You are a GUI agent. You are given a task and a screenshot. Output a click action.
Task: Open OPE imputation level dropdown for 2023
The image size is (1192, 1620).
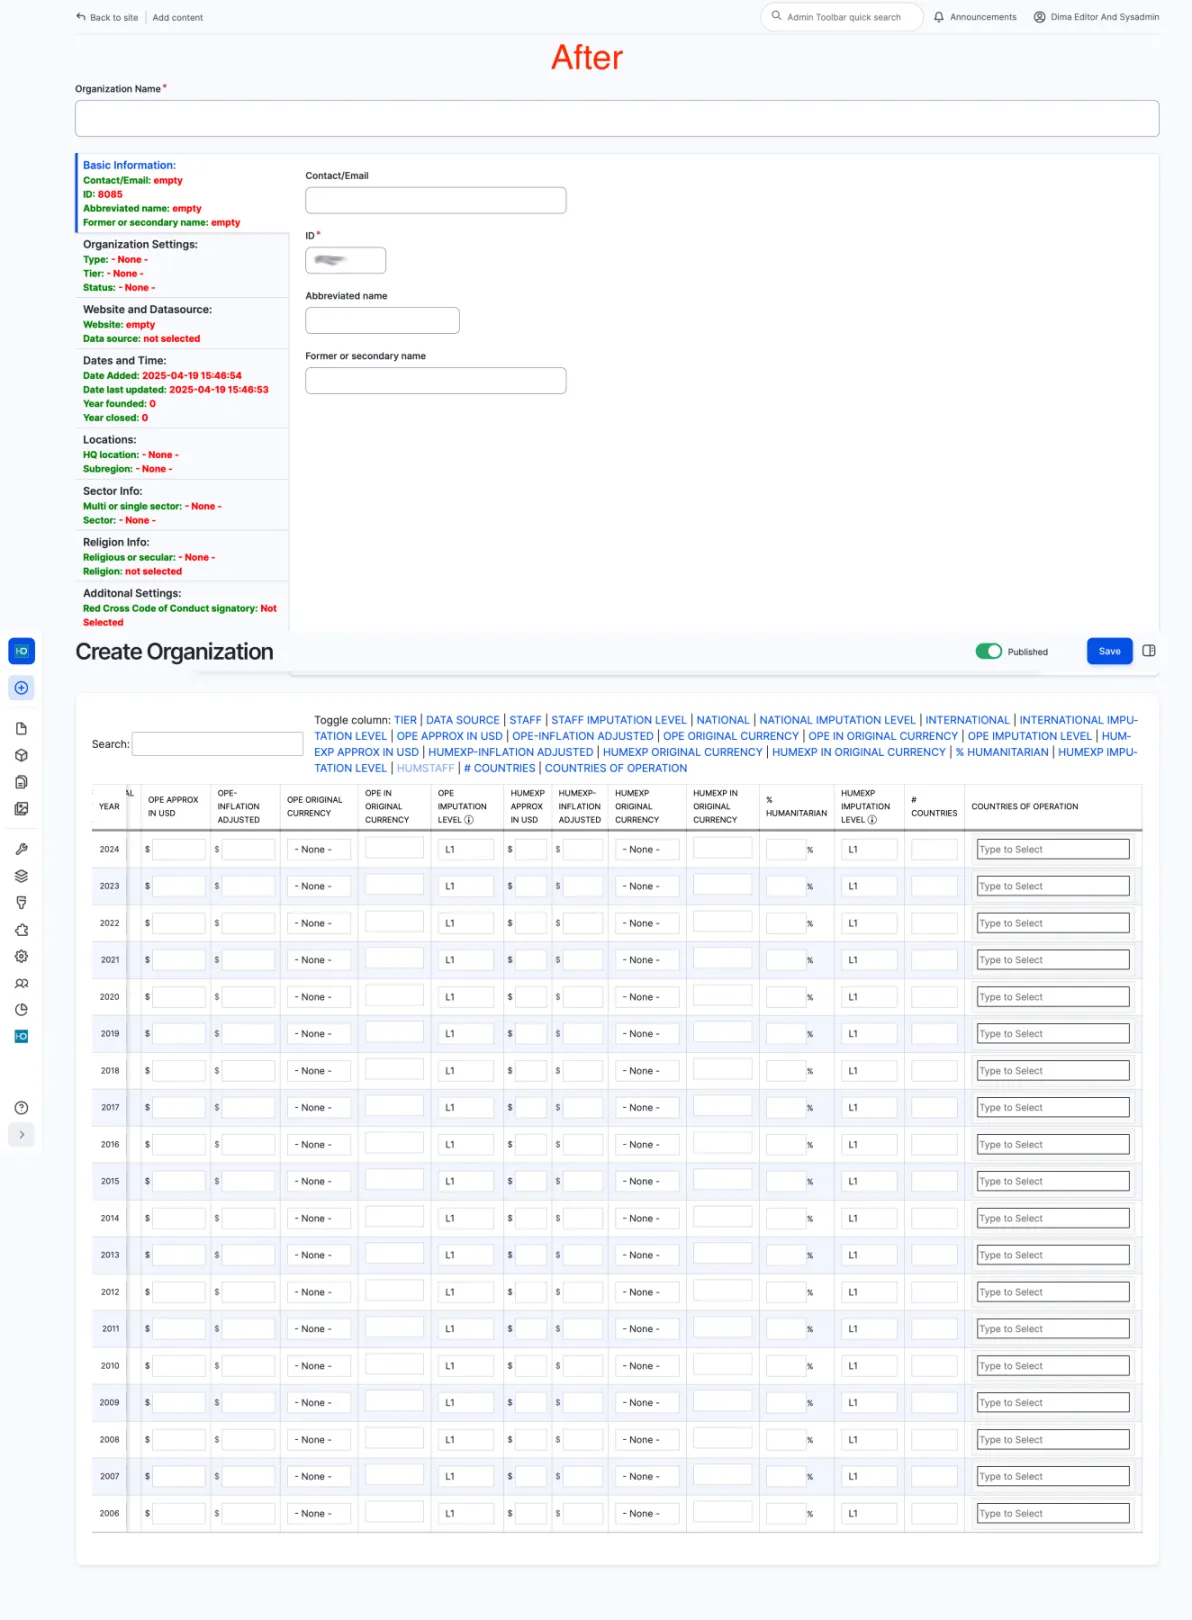coord(465,886)
